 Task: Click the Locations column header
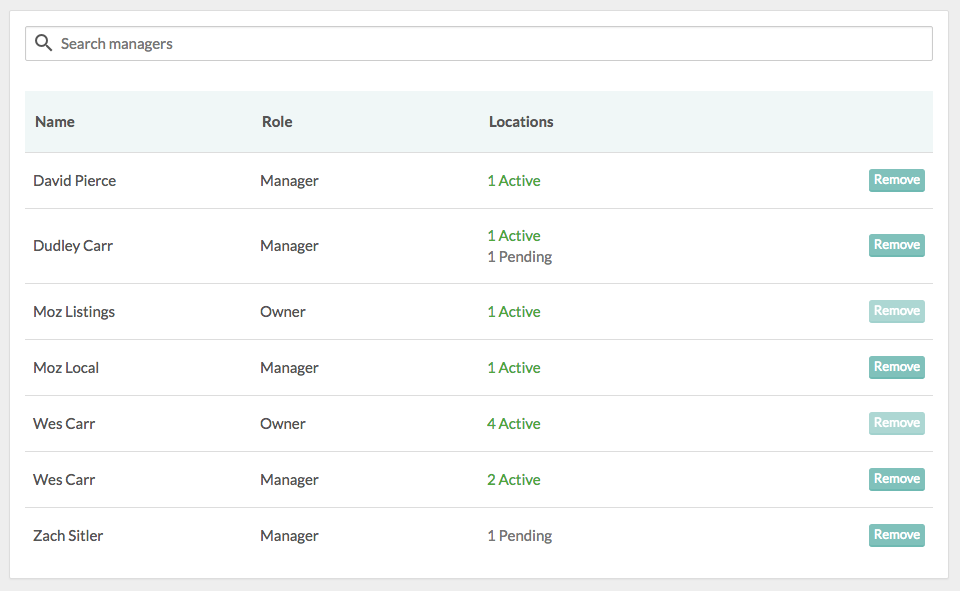pos(521,122)
